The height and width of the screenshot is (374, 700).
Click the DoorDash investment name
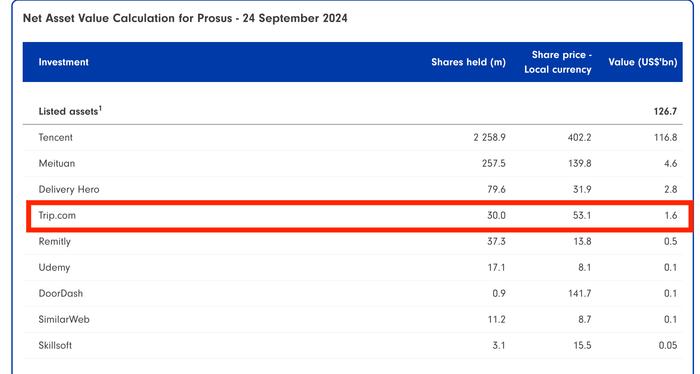[x=61, y=293]
